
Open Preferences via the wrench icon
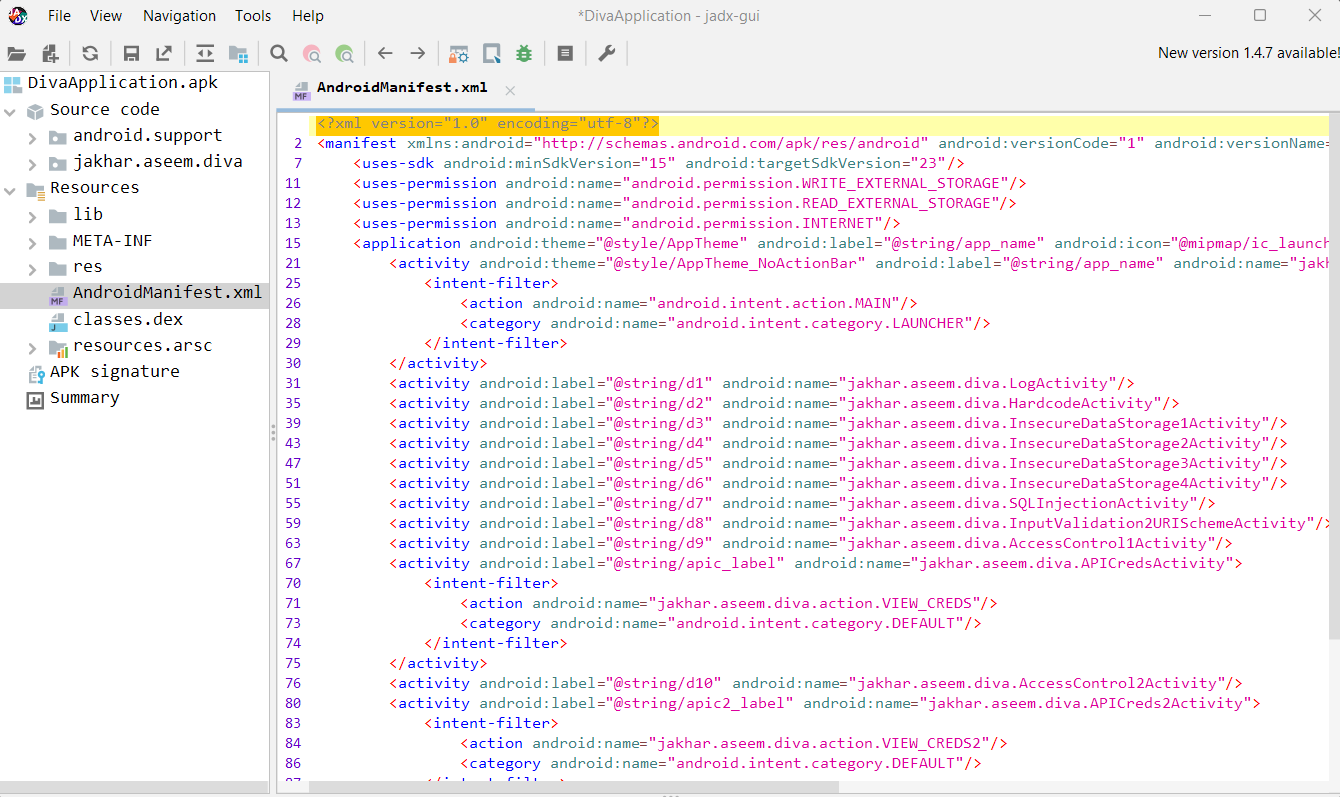[607, 53]
